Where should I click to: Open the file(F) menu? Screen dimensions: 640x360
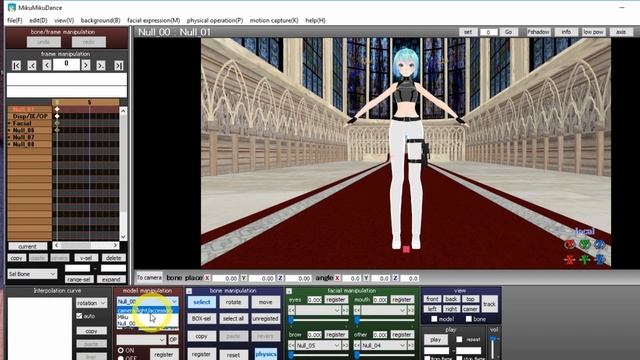(x=15, y=20)
